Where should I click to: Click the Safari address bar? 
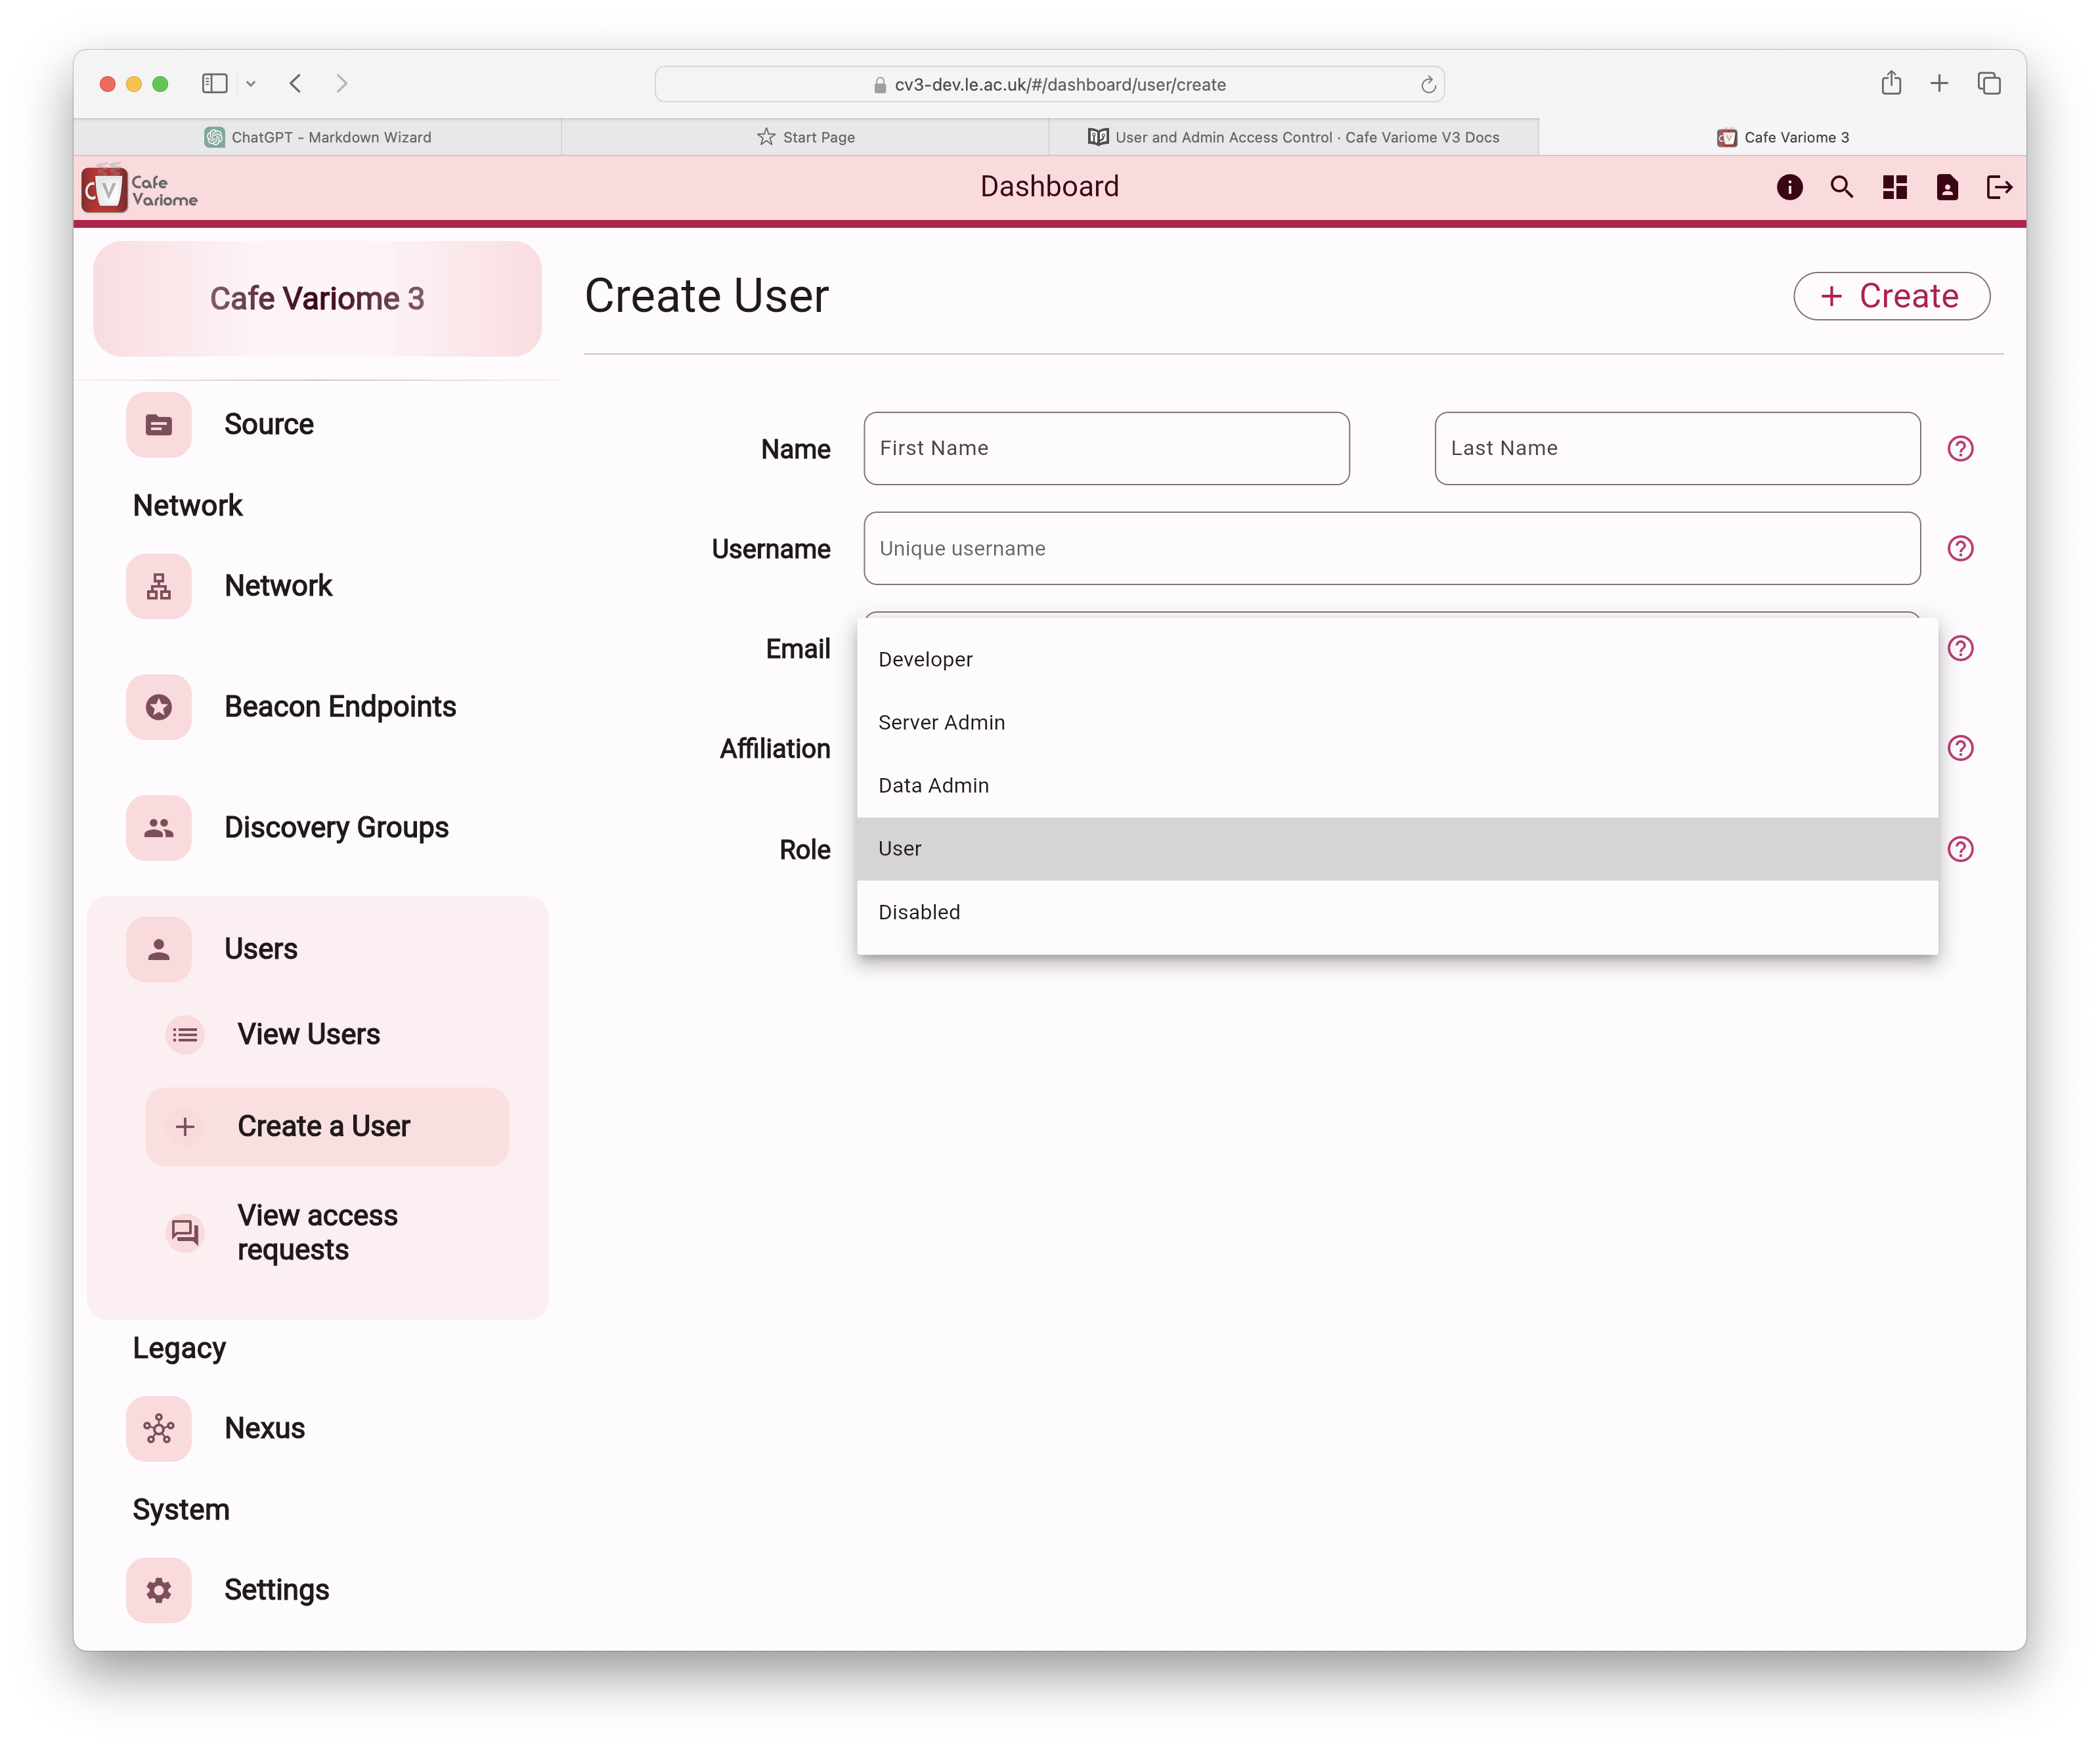click(1049, 85)
